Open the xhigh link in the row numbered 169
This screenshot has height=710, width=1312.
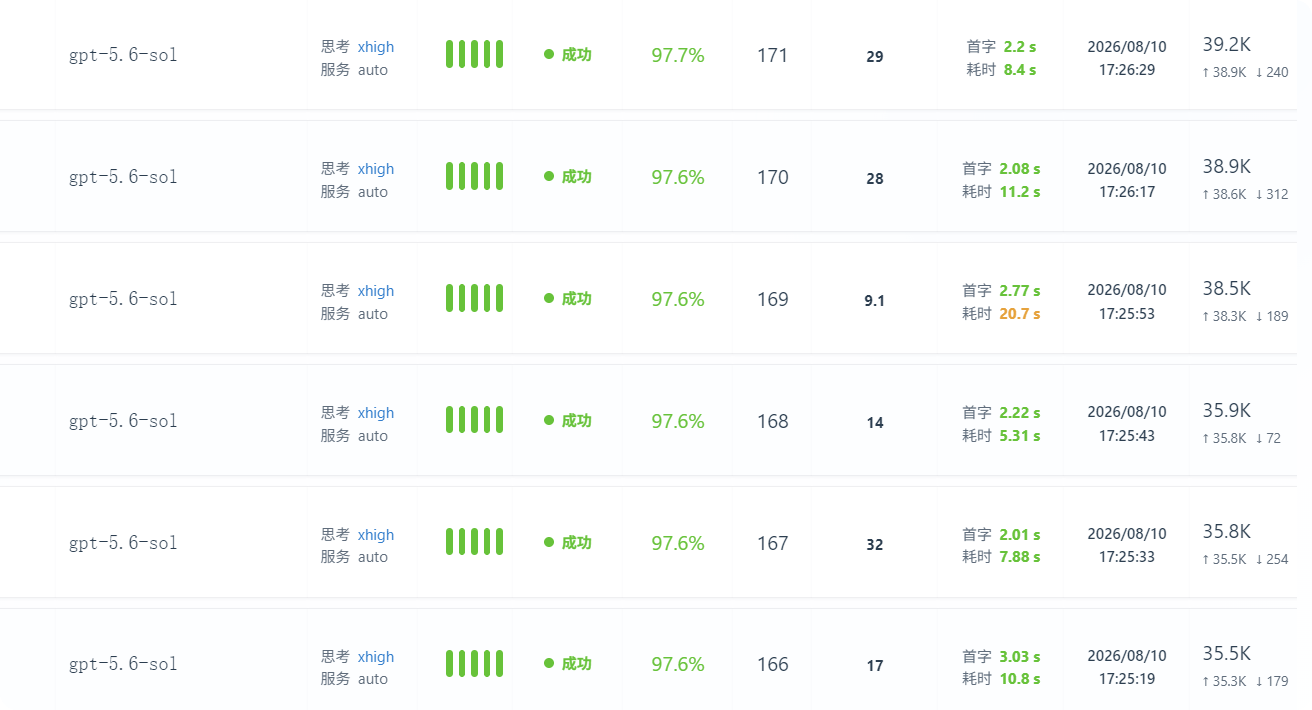[376, 291]
